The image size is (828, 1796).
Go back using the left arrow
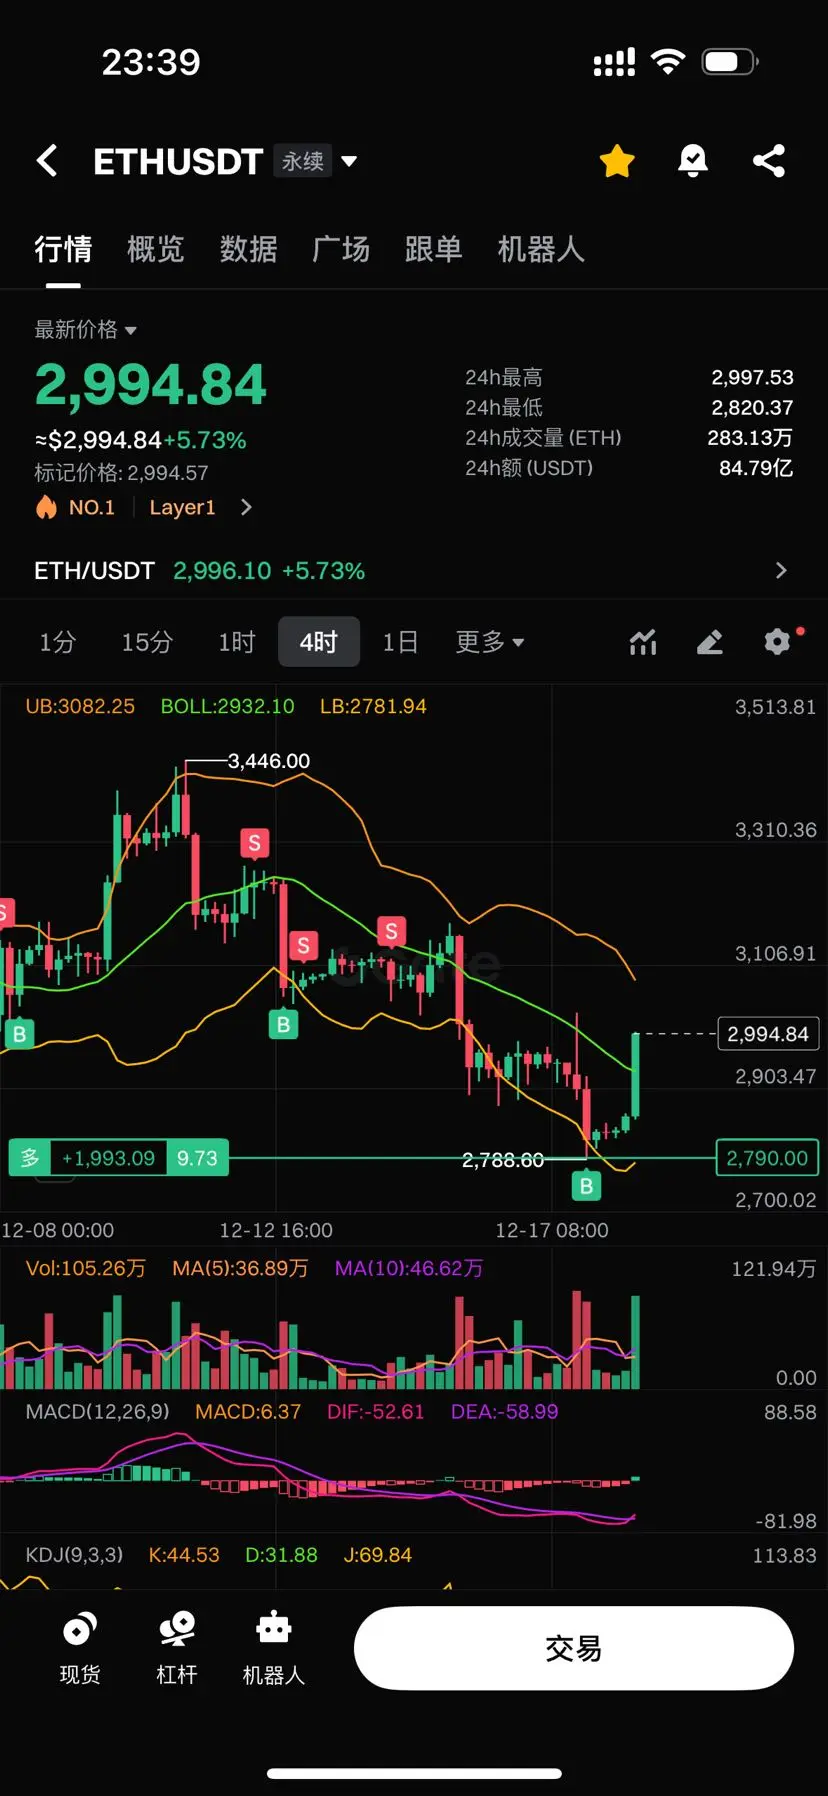[x=47, y=161]
